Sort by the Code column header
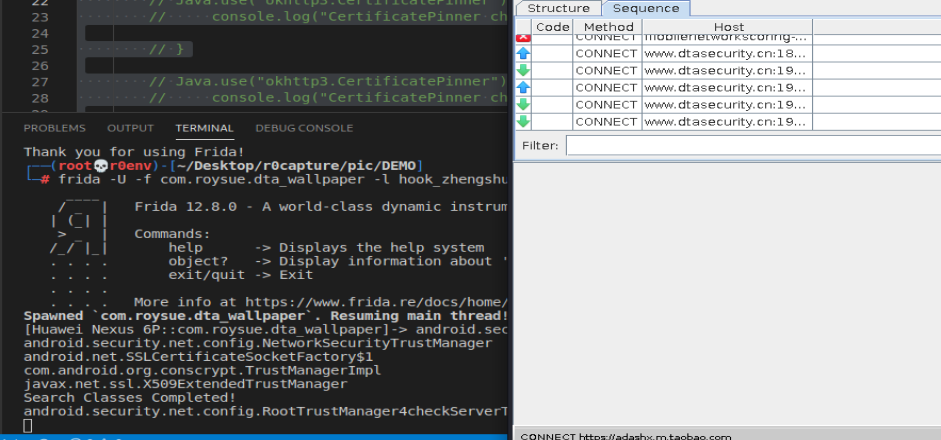This screenshot has height=440, width=941. [x=552, y=27]
